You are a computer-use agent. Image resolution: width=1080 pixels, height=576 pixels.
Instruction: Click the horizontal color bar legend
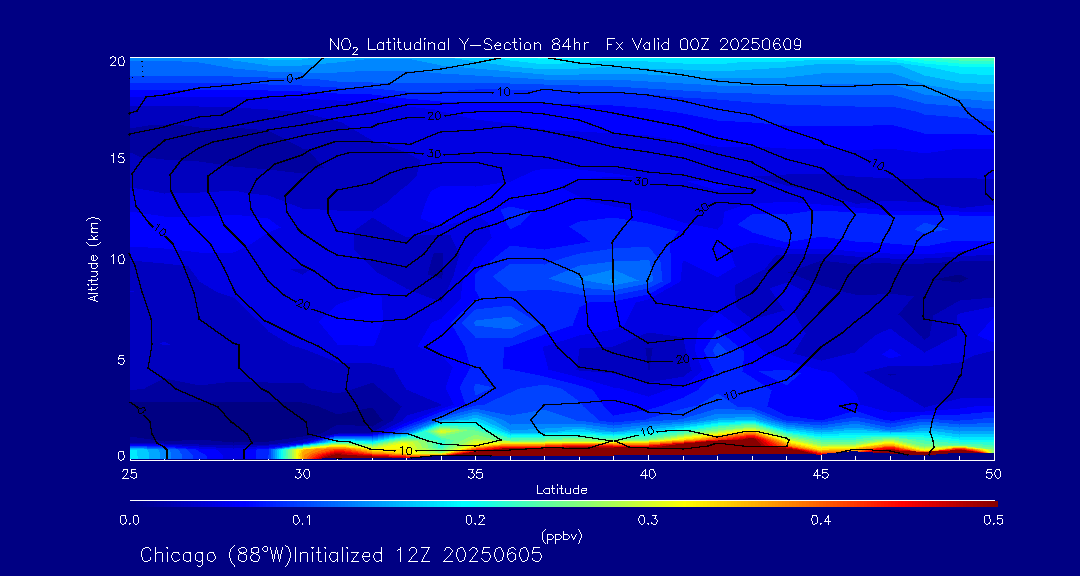pyautogui.click(x=563, y=504)
